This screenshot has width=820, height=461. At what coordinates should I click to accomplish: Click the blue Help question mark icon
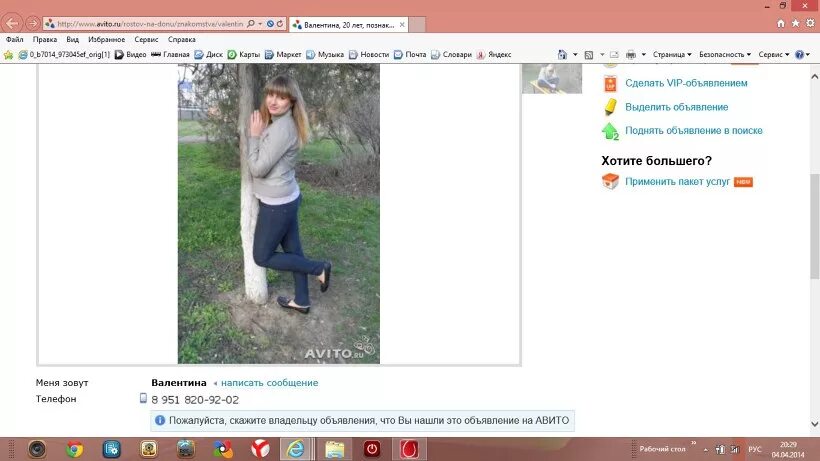pyautogui.click(x=799, y=54)
